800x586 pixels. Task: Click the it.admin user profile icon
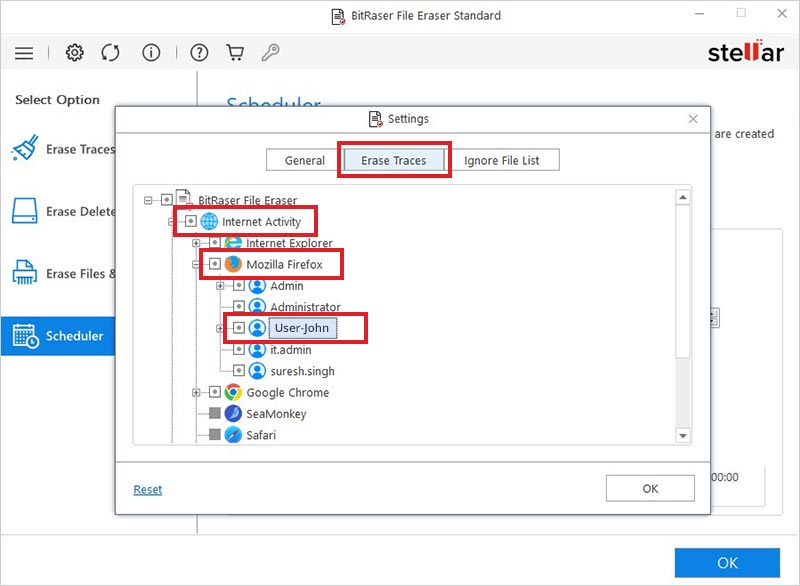click(257, 349)
